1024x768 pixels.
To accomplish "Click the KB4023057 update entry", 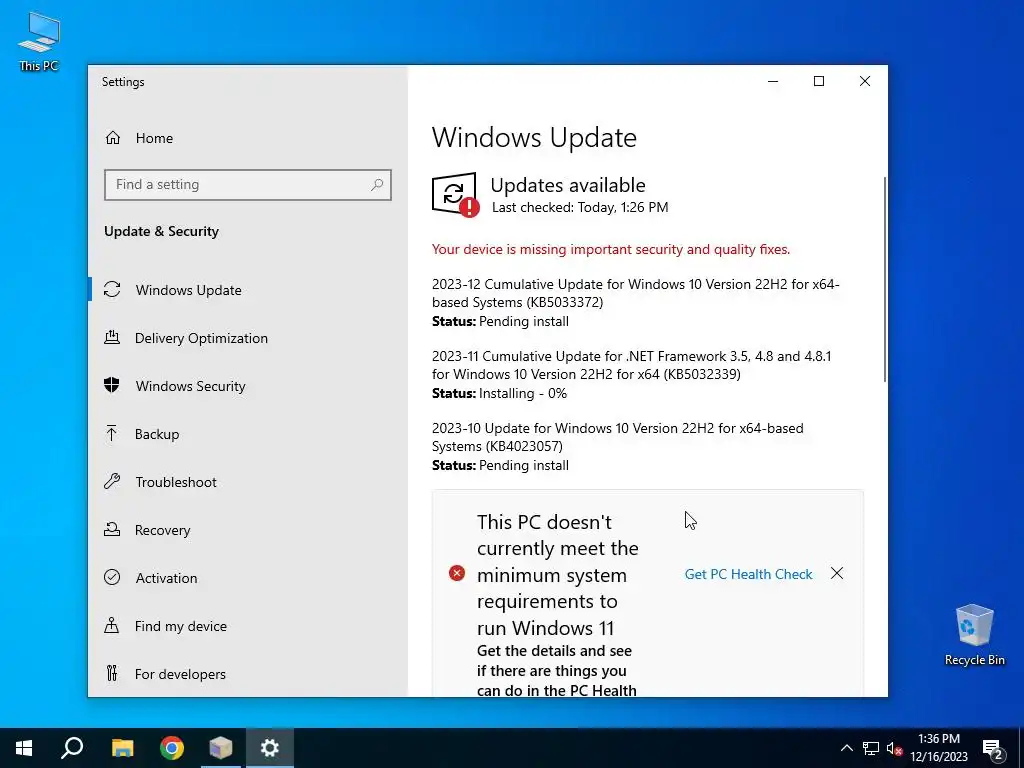I will (618, 447).
